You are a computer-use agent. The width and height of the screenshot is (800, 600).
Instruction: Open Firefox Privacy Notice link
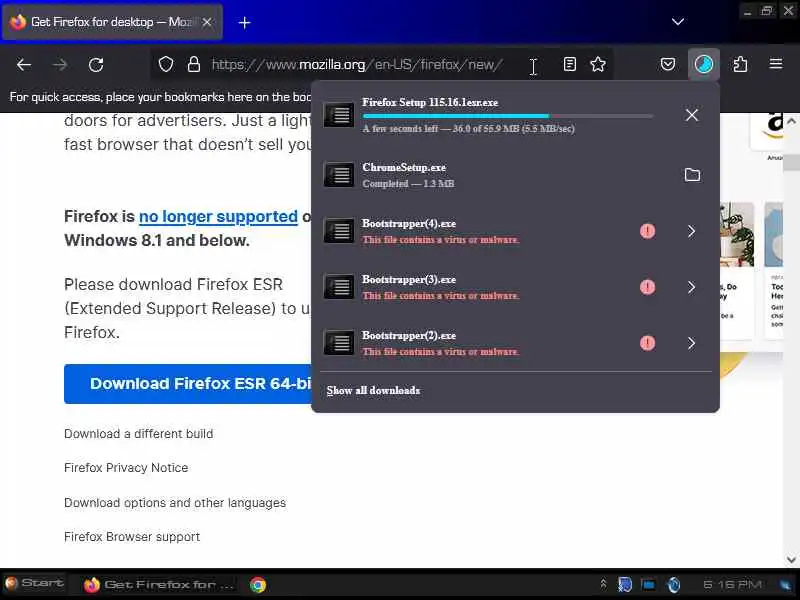[x=126, y=468]
